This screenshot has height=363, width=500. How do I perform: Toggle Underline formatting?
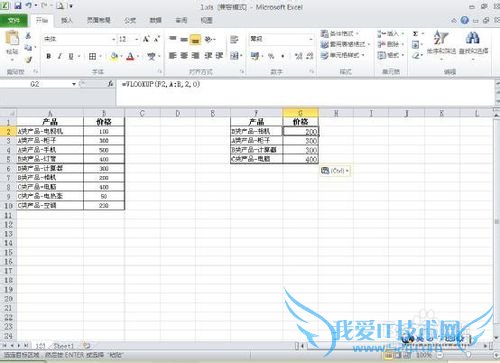click(71, 56)
